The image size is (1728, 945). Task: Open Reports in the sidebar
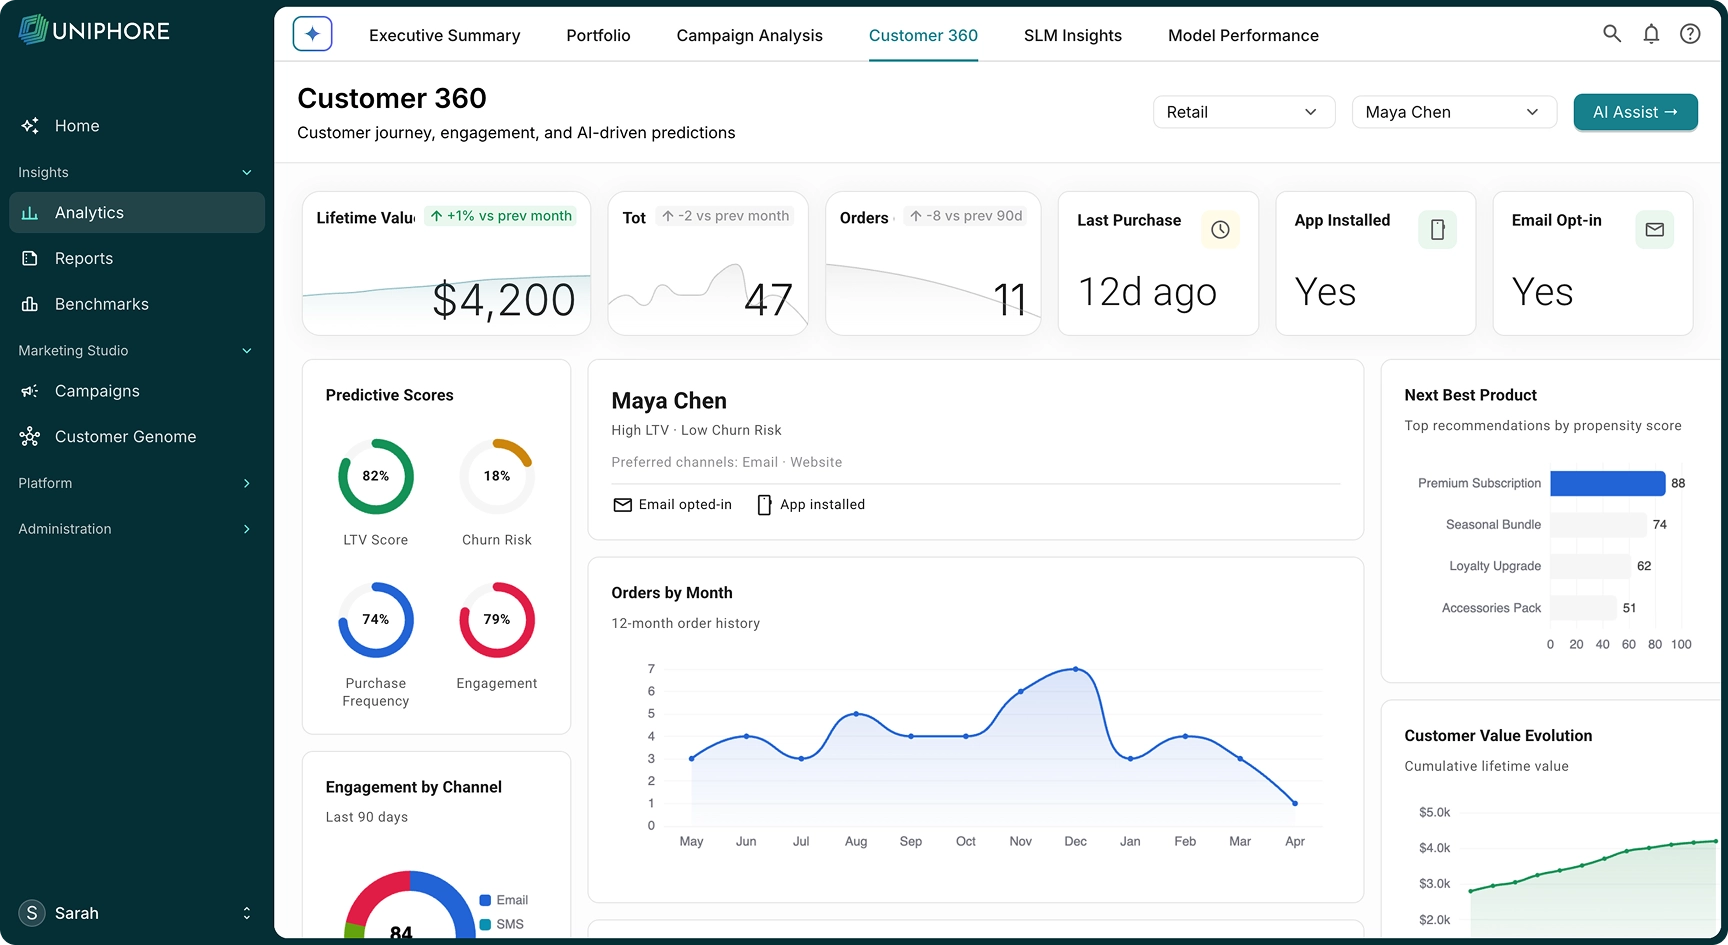(137, 258)
